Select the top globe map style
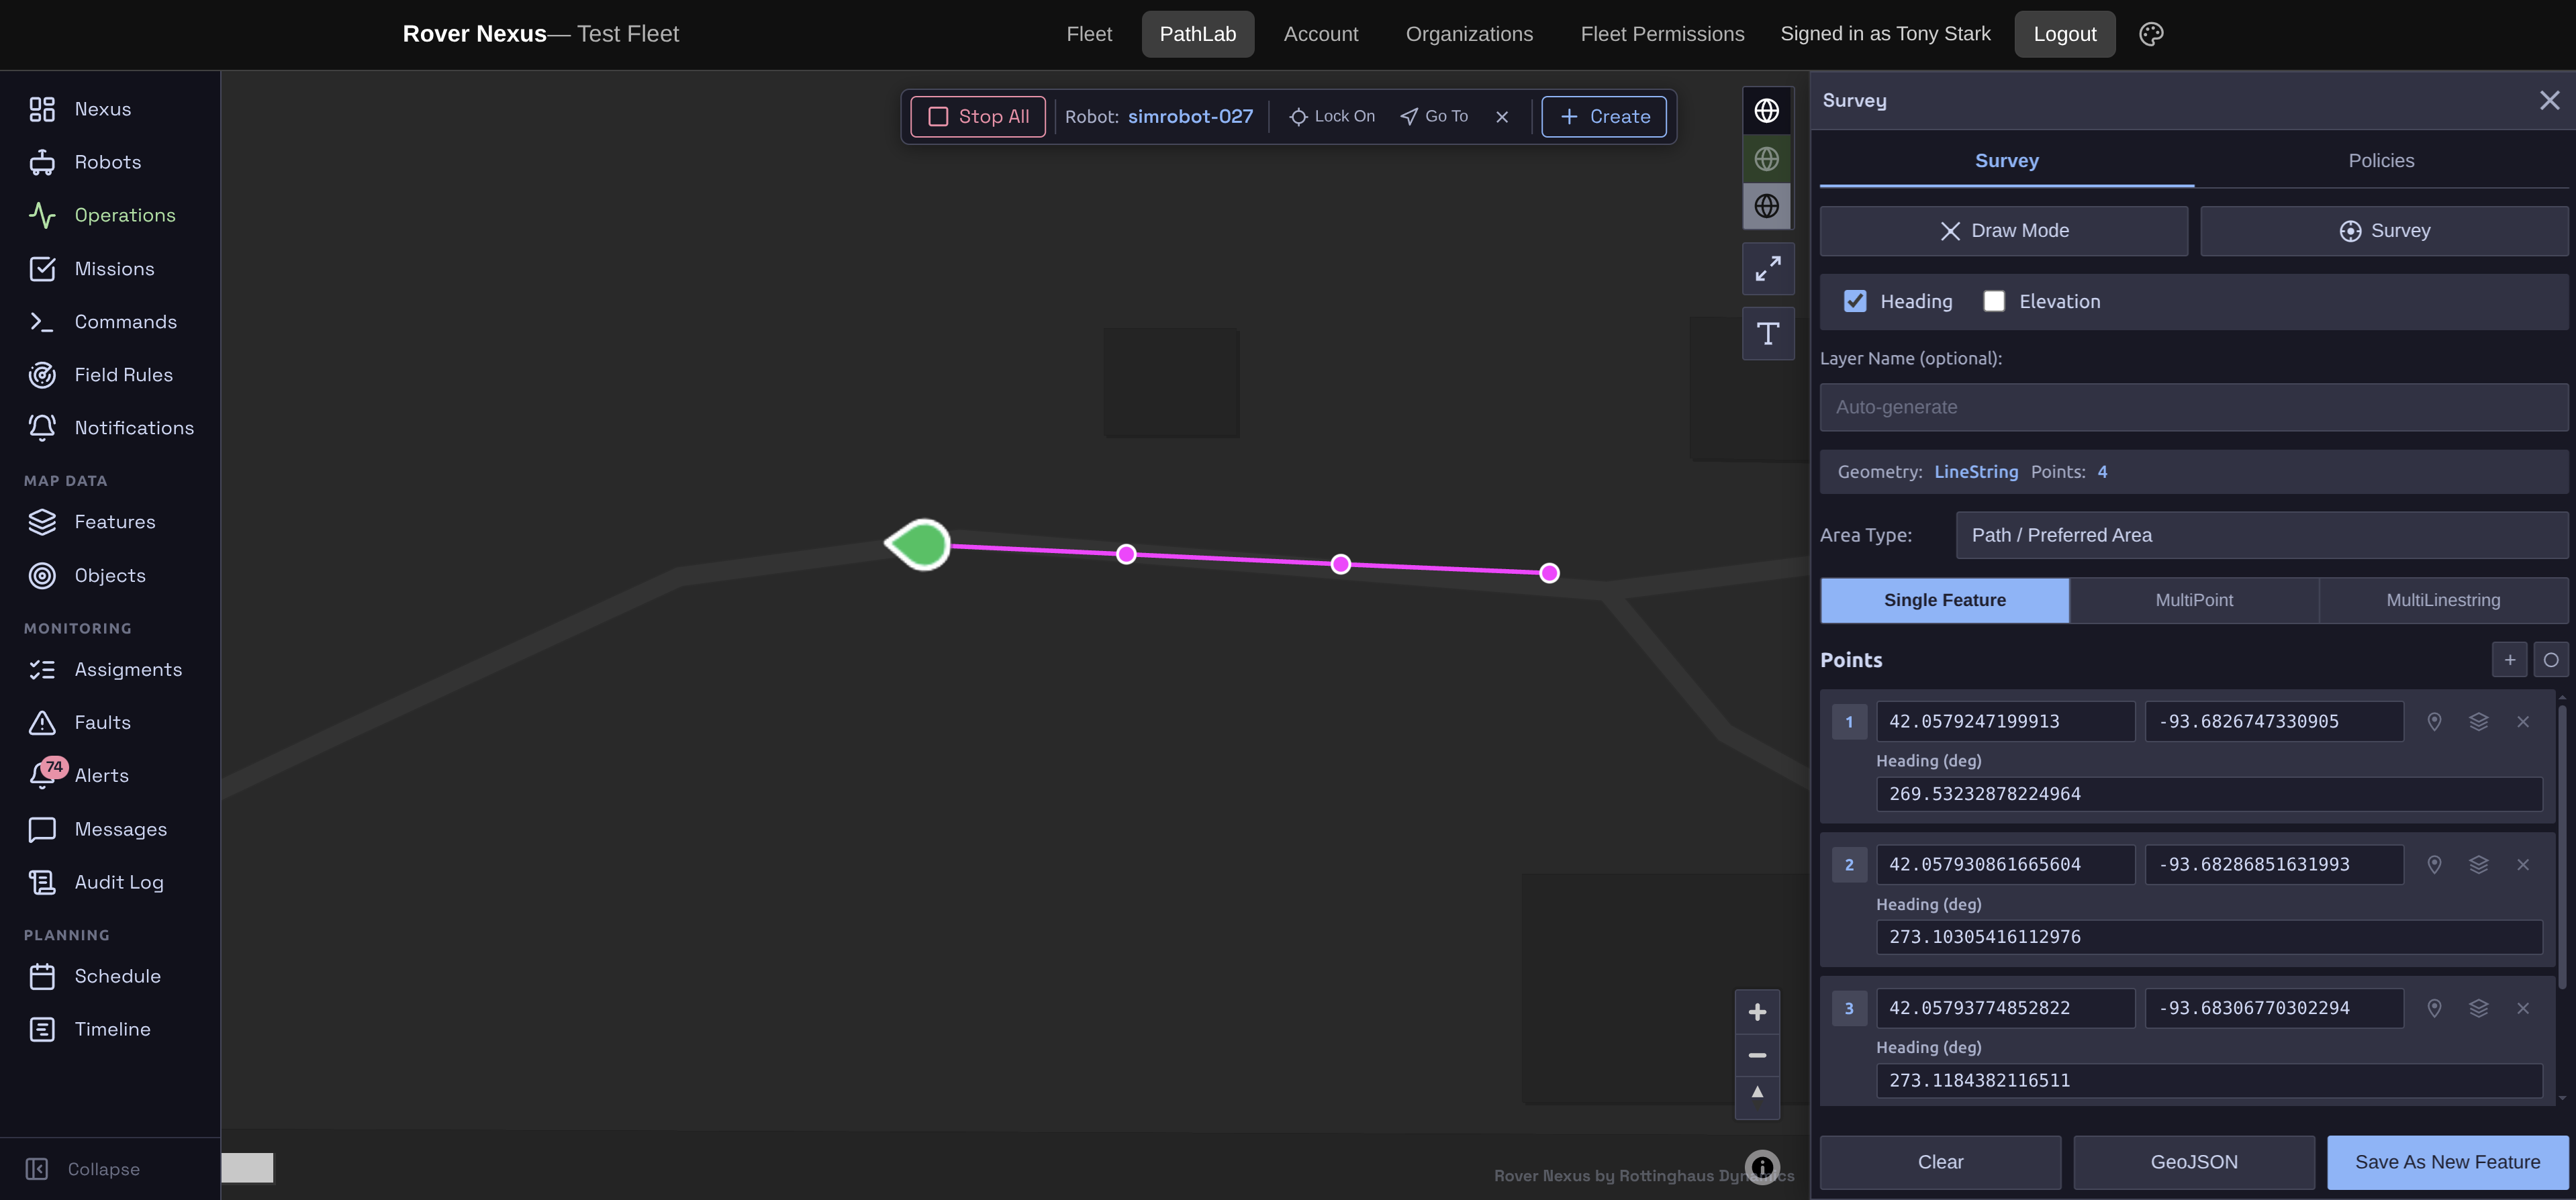This screenshot has width=2576, height=1200. pyautogui.click(x=1767, y=111)
